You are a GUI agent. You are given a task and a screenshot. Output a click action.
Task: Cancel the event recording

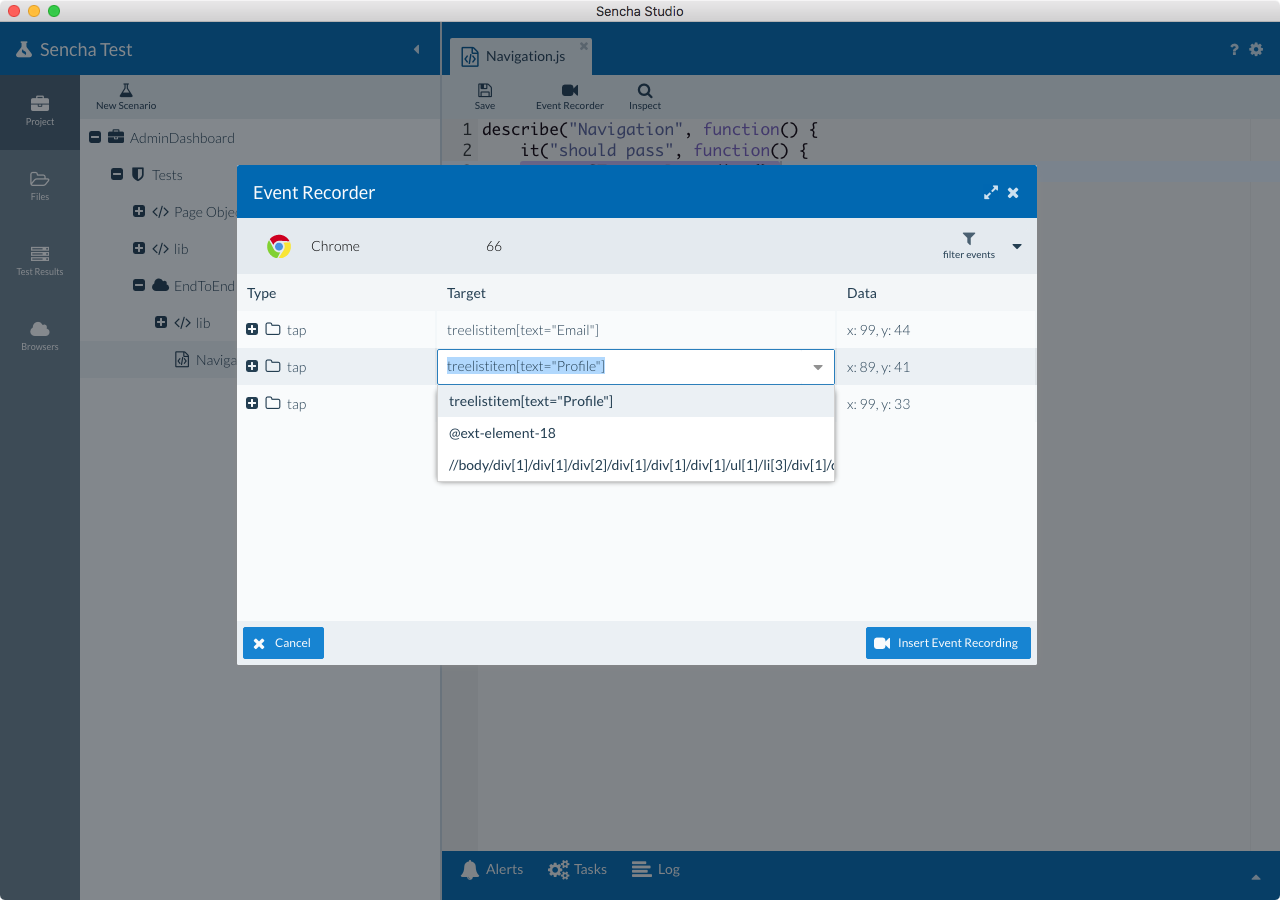tap(283, 643)
